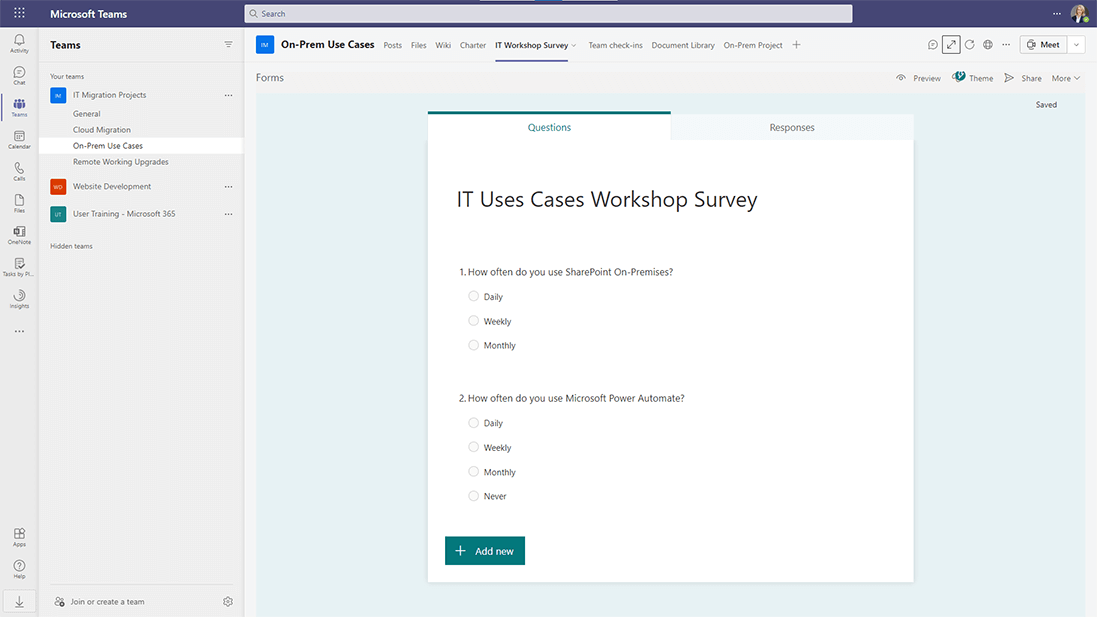Refresh the IT Workshop Survey tab
Screen dimensions: 1097x617
point(969,44)
